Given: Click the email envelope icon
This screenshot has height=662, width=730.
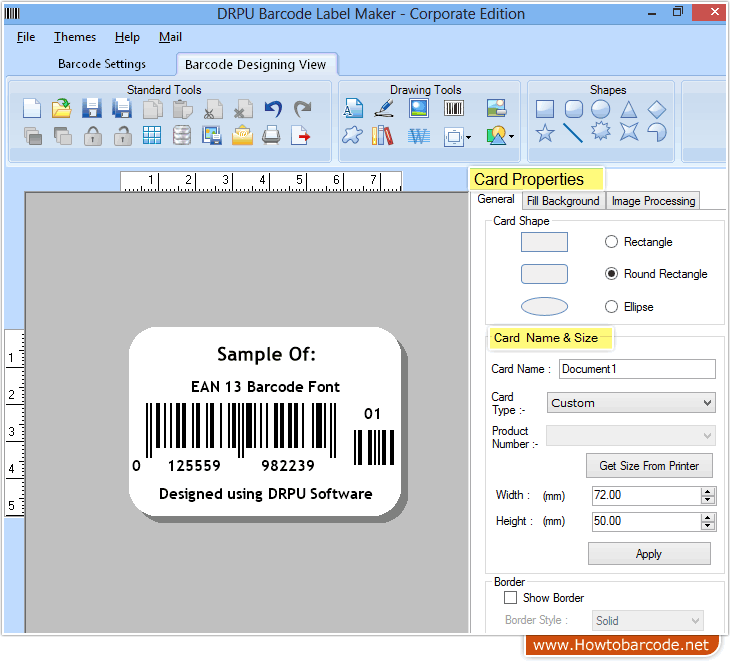Looking at the screenshot, I should pyautogui.click(x=242, y=136).
